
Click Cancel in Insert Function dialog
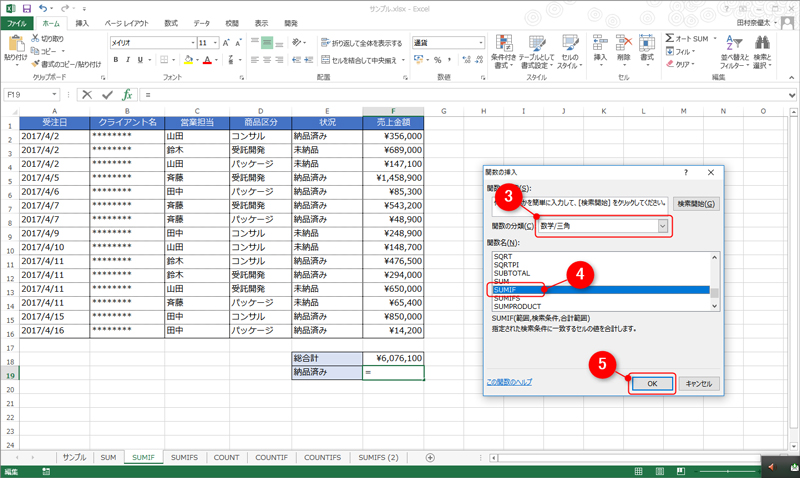tap(698, 384)
